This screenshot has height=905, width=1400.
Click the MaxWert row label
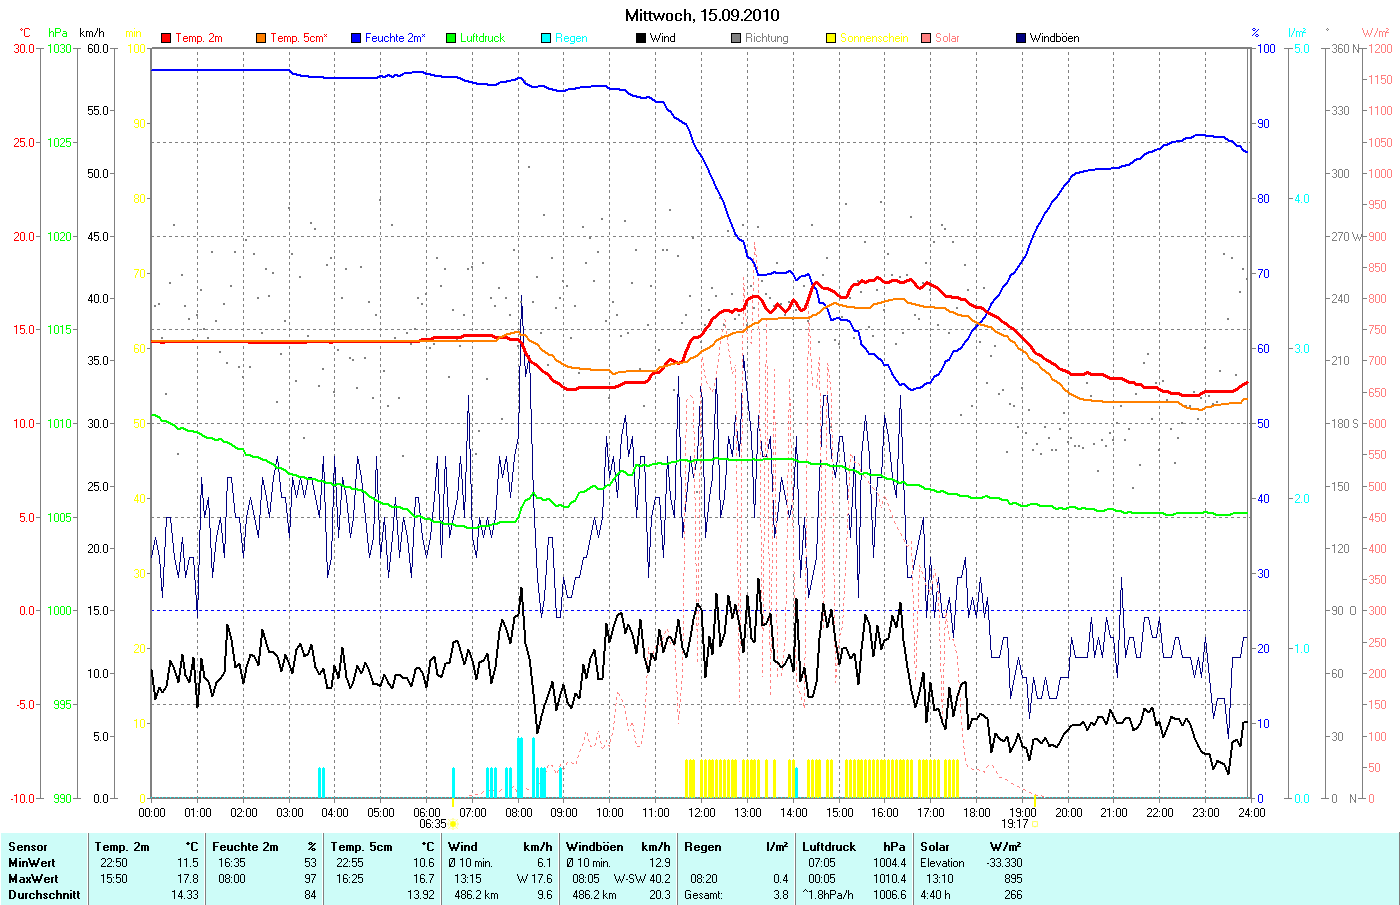[x=33, y=879]
